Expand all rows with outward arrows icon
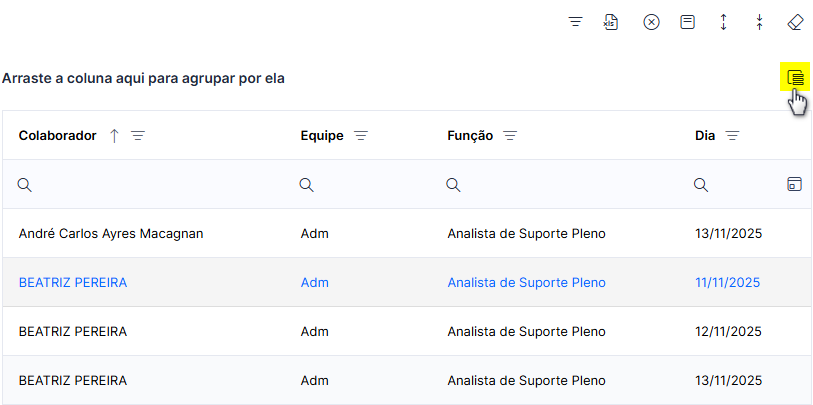This screenshot has height=405, width=813. pyautogui.click(x=723, y=22)
